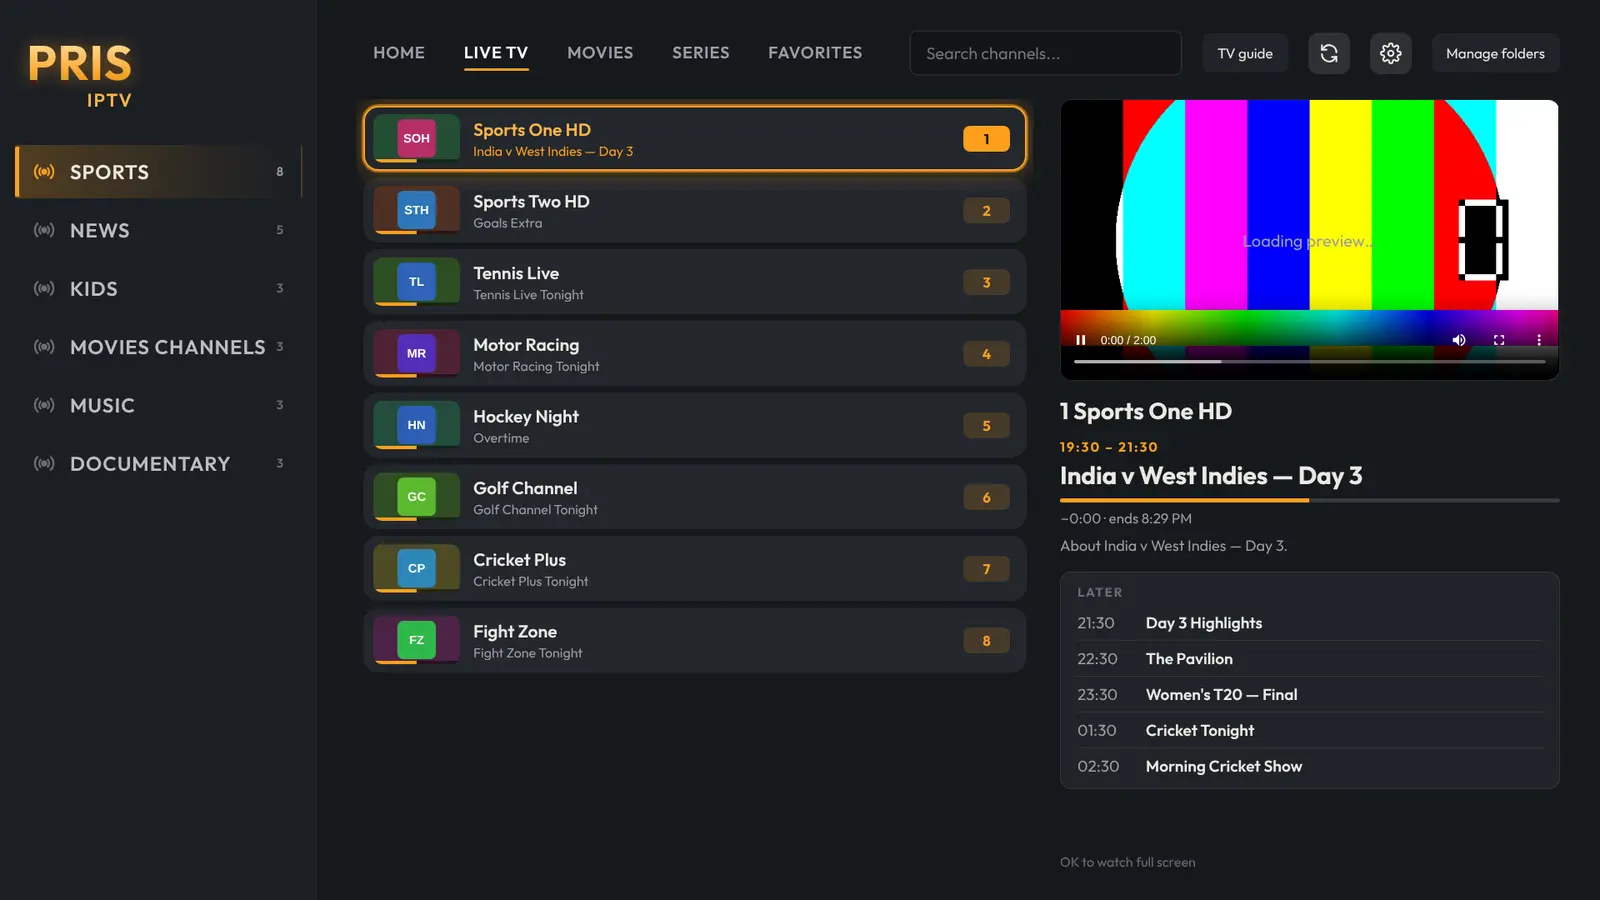This screenshot has height=900, width=1600.
Task: Click the broadcast icon beside NEWS
Action: (44, 230)
